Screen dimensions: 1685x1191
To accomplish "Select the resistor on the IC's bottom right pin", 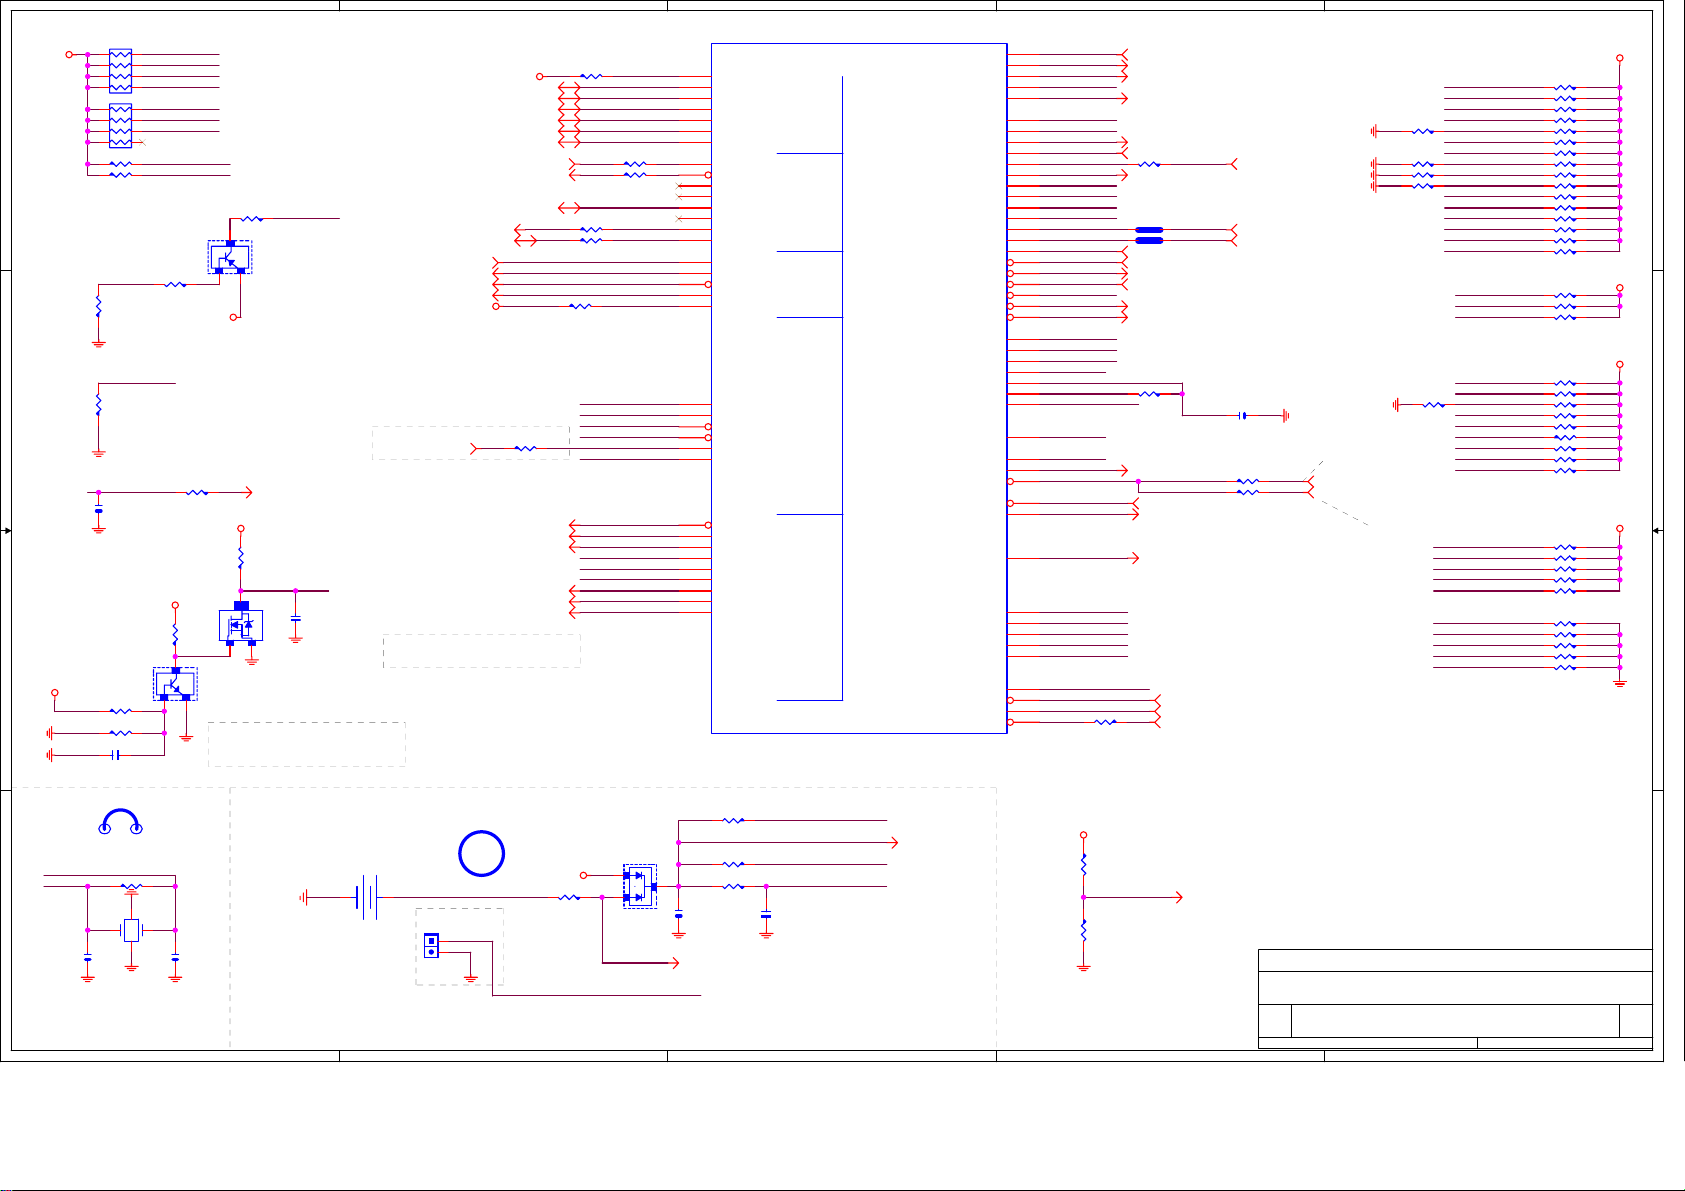I will [1105, 722].
